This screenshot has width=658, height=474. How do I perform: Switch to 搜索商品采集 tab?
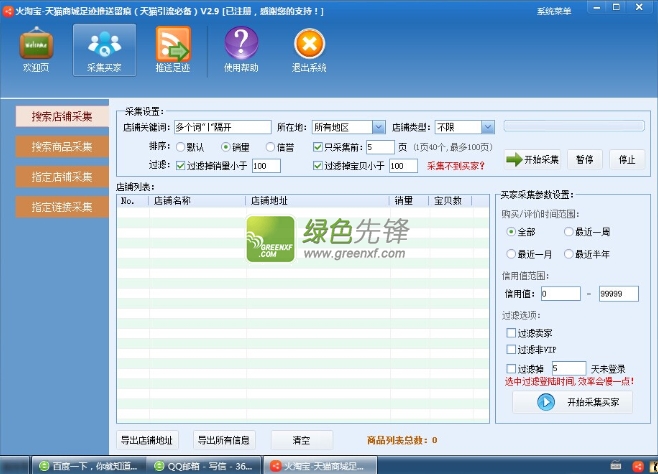pos(62,146)
